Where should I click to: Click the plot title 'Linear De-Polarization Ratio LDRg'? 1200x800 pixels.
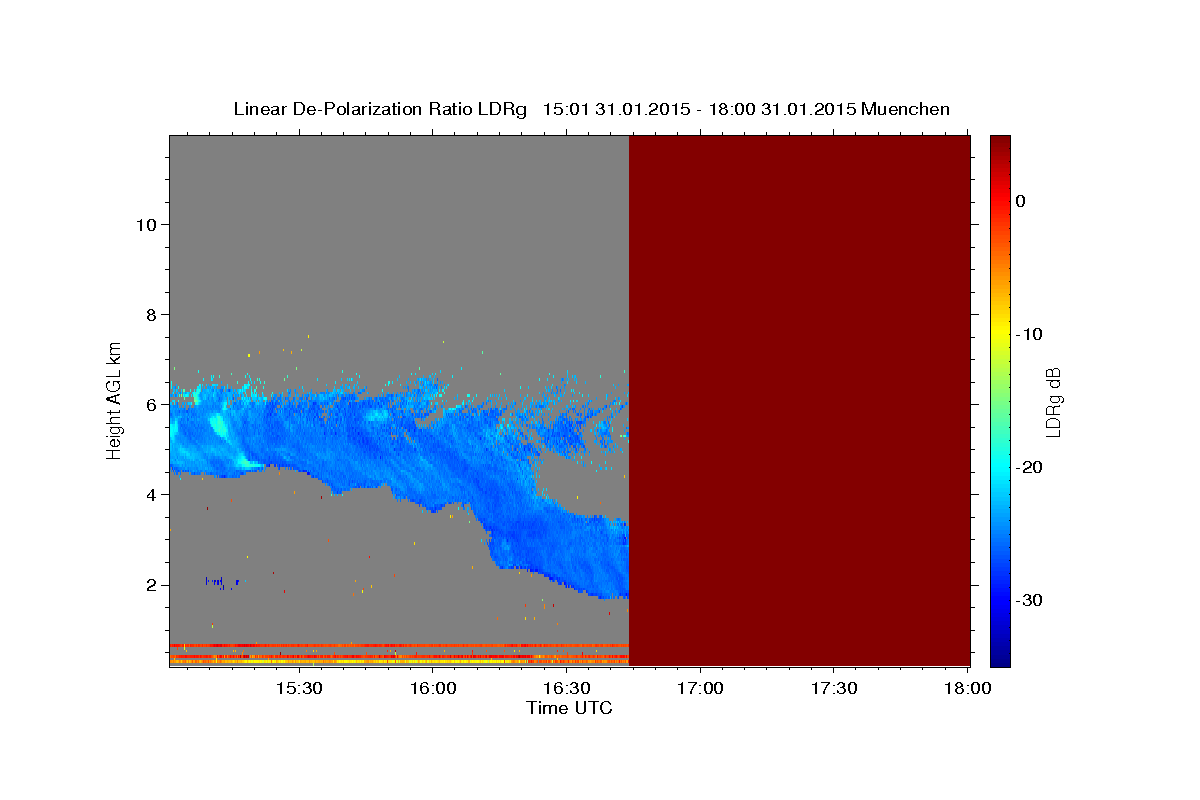pos(379,109)
